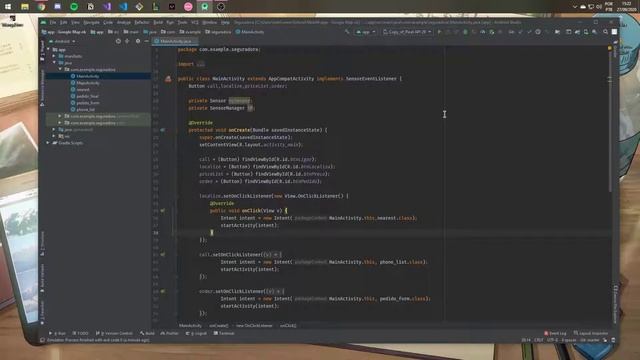Viewport: 640px width, 360px height.
Task: Open Visual Studio Code from the taskbar
Action: (x=123, y=7)
